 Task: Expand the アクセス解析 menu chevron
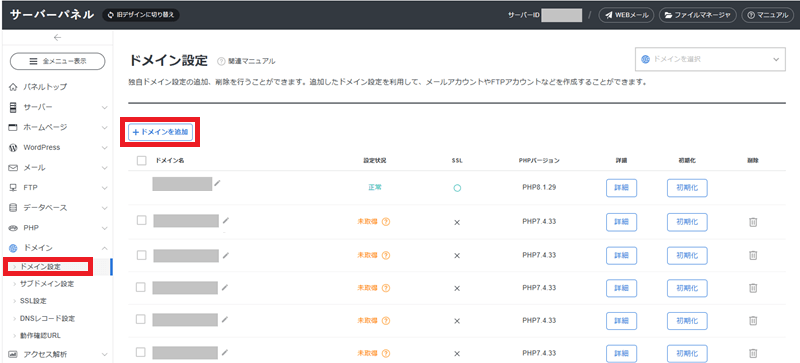(105, 354)
